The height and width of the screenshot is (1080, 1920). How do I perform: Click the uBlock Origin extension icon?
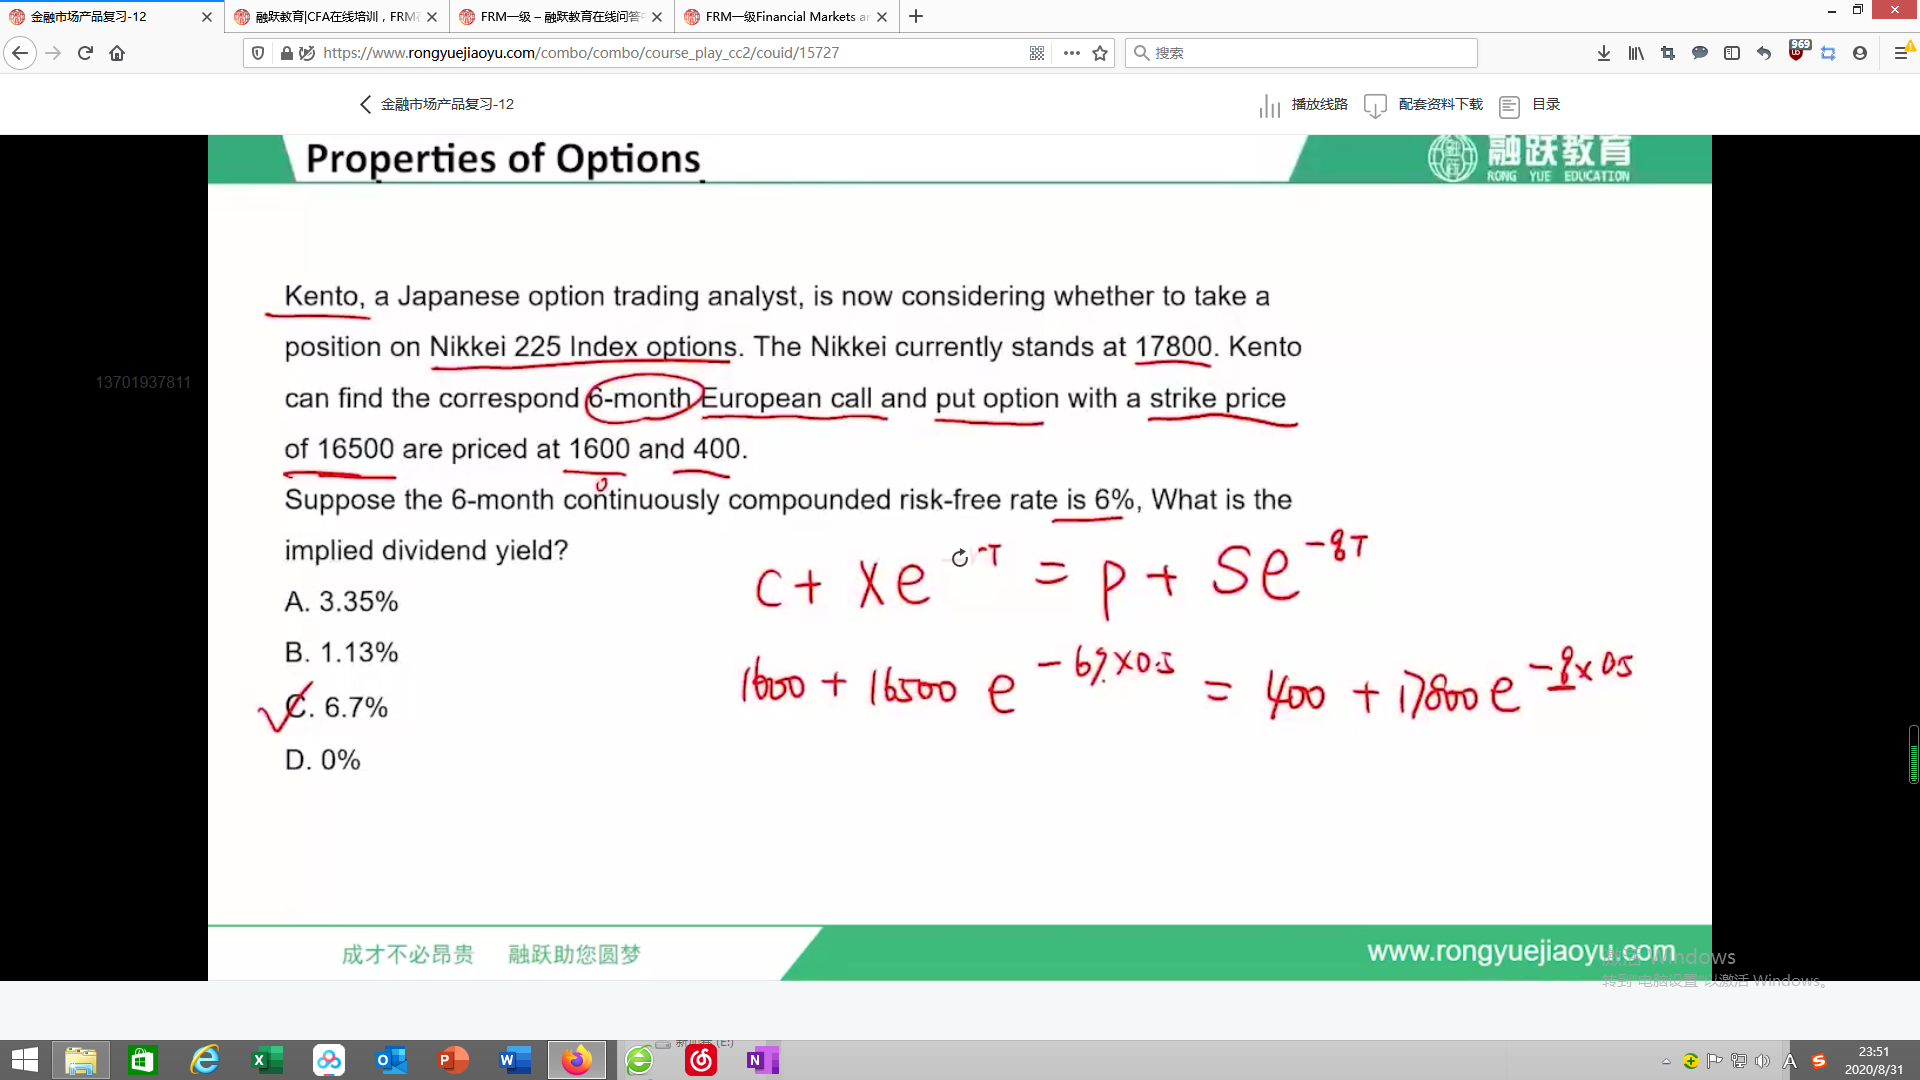(x=1797, y=52)
